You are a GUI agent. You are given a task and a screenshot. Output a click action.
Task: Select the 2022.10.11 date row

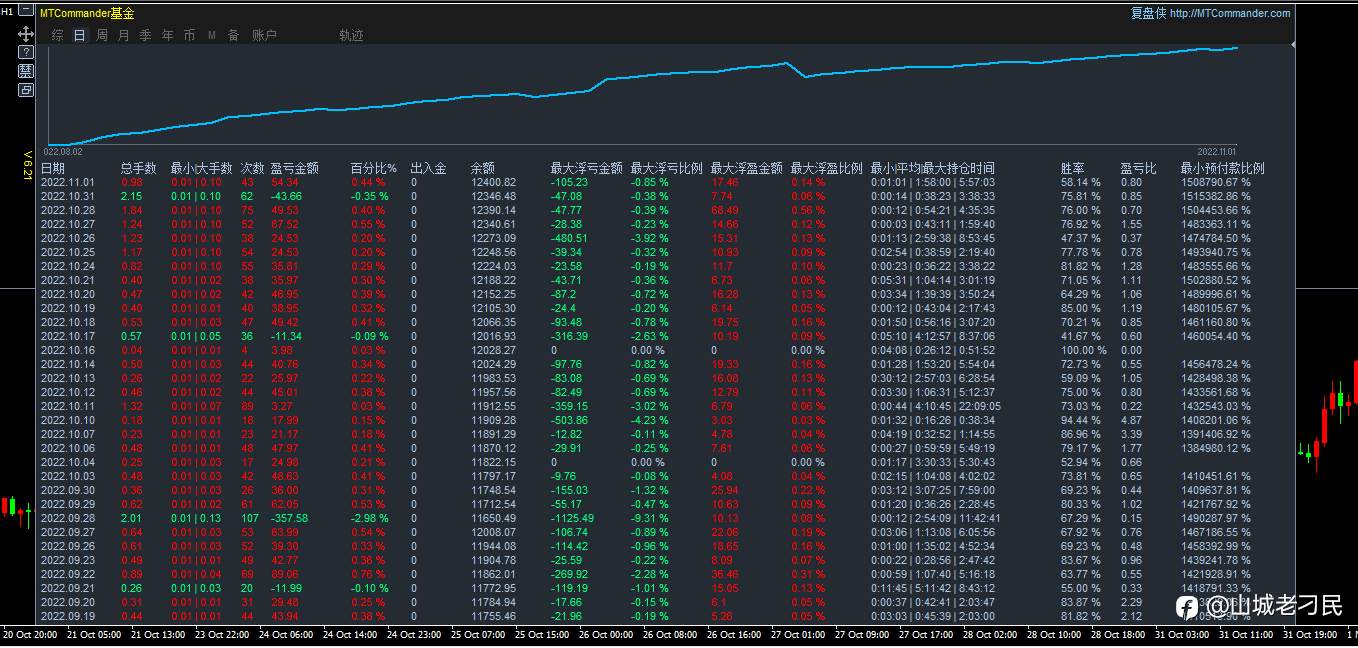click(67, 406)
